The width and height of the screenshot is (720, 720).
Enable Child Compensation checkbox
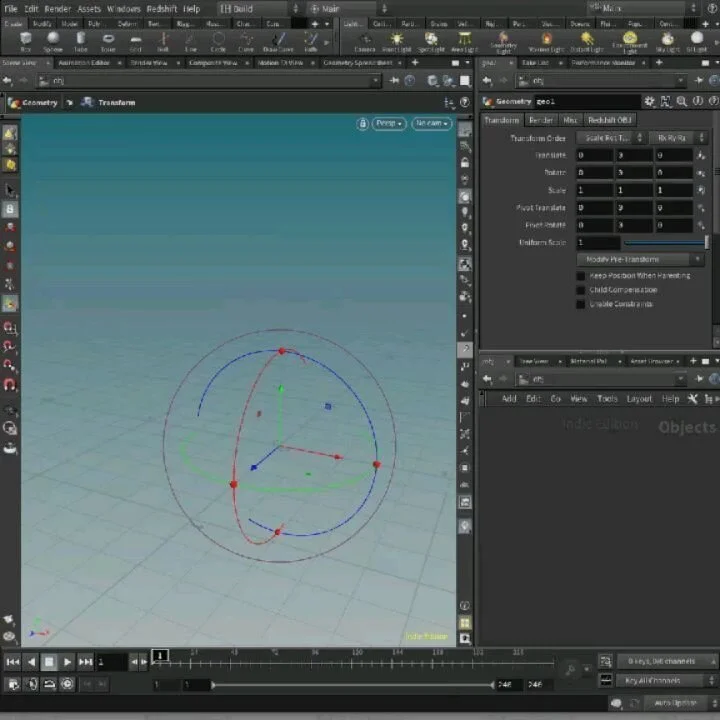coord(581,290)
